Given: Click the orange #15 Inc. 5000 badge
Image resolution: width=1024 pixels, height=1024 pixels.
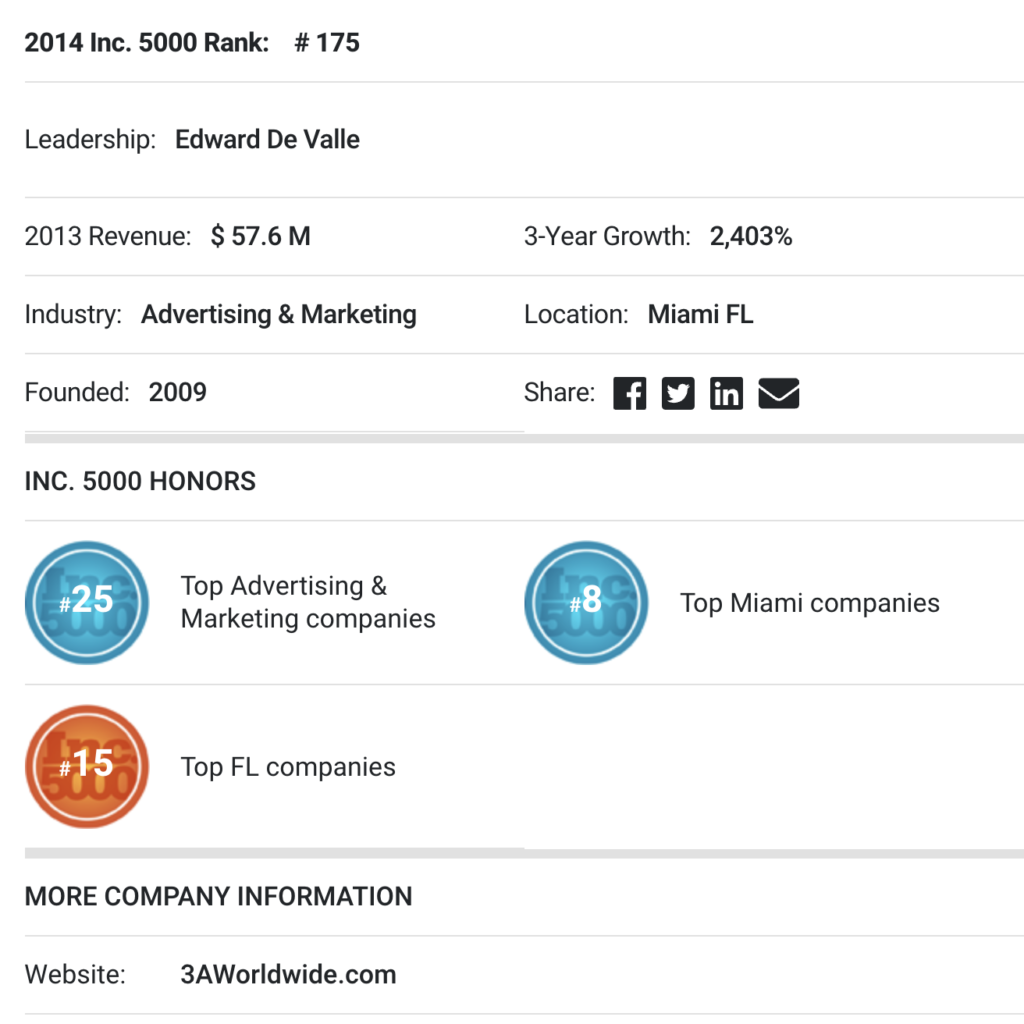Looking at the screenshot, I should tap(87, 766).
